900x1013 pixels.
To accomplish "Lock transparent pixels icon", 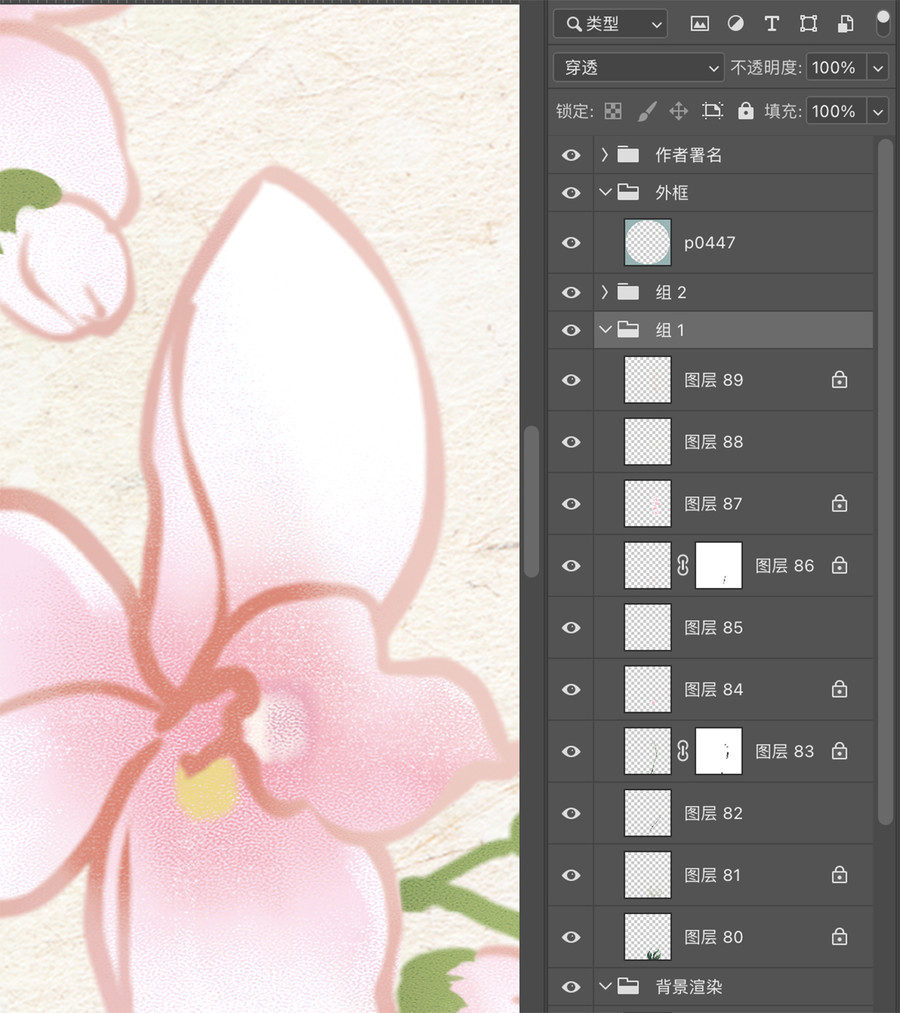I will (612, 111).
